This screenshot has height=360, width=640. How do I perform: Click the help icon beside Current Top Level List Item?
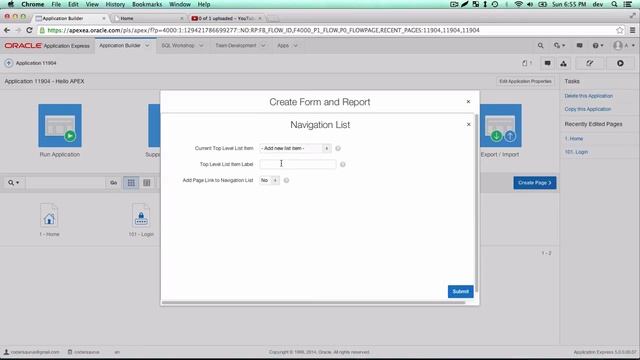point(338,149)
